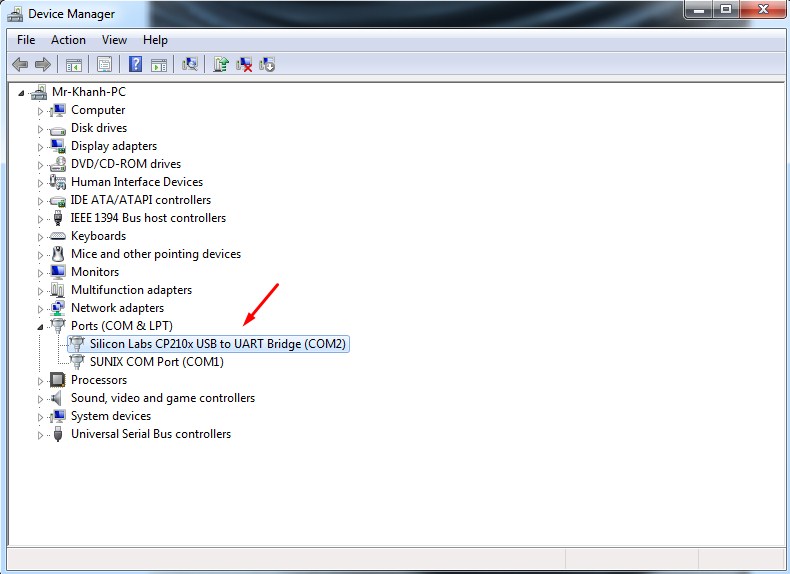Click Disable device toolbar icon

(267, 65)
